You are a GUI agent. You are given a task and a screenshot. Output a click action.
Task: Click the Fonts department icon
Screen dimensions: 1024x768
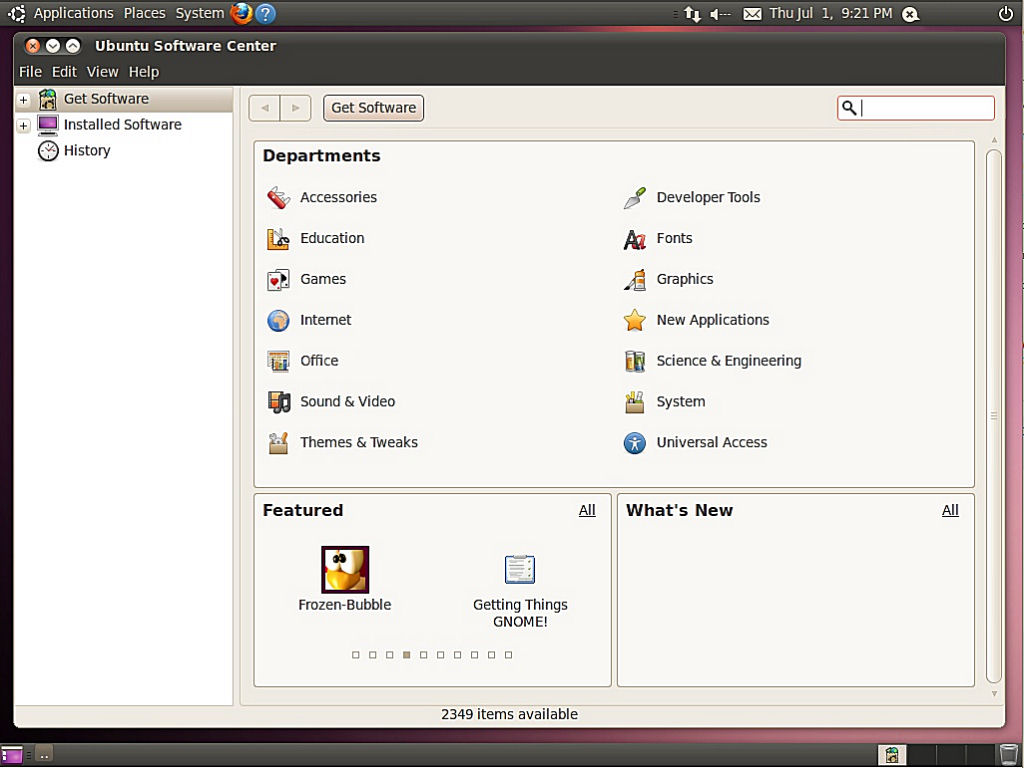[x=634, y=239]
